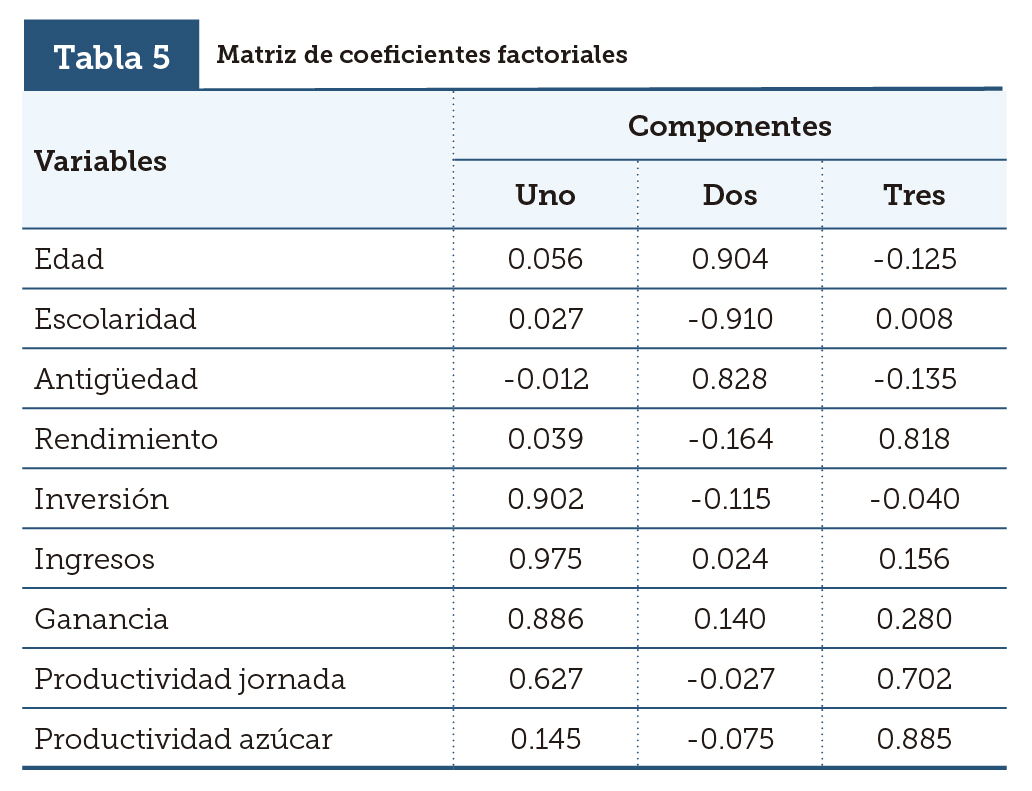
Task: Click the -0.910 value for Escolaridad
Action: pyautogui.click(x=730, y=319)
